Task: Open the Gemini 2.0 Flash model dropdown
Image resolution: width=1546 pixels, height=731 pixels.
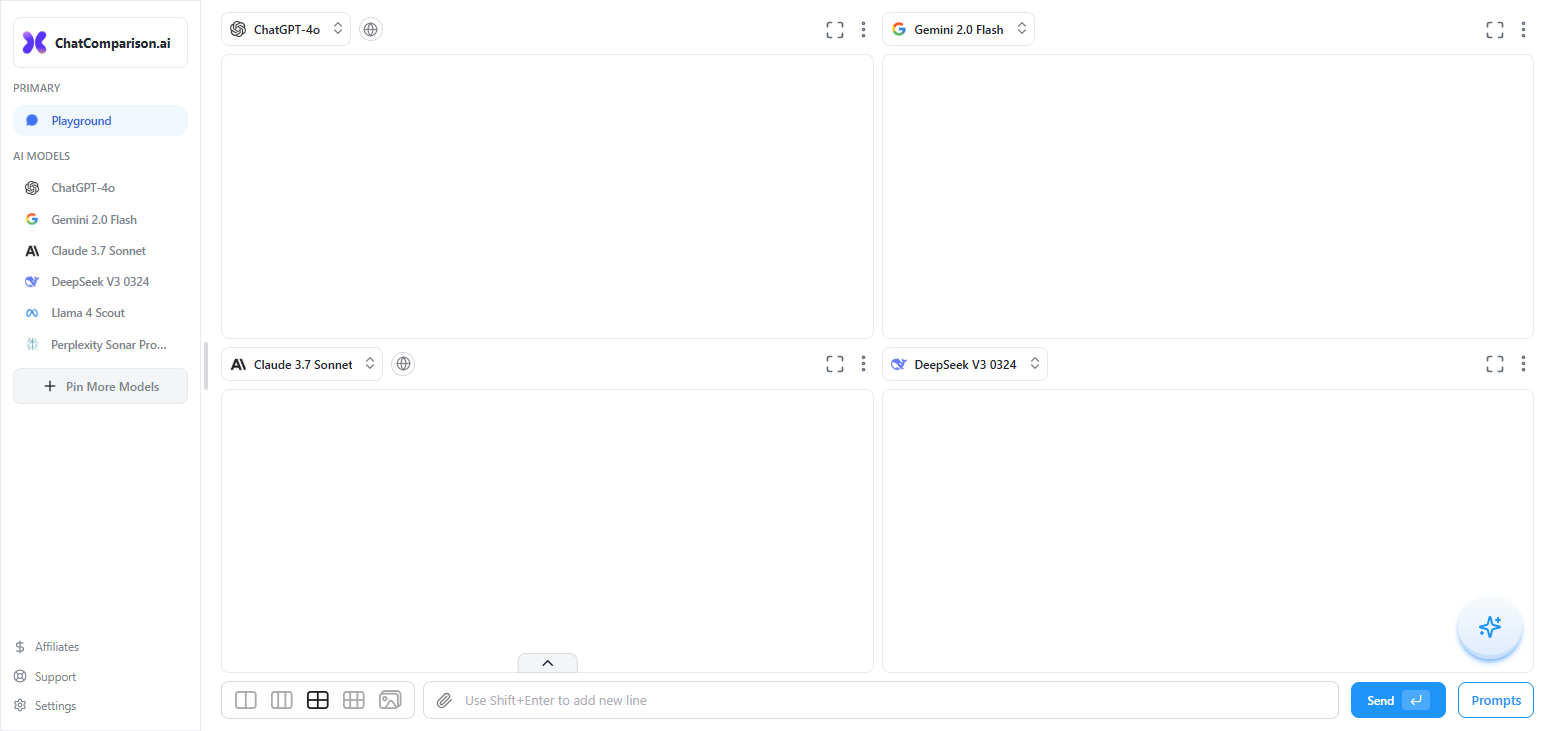Action: point(958,30)
